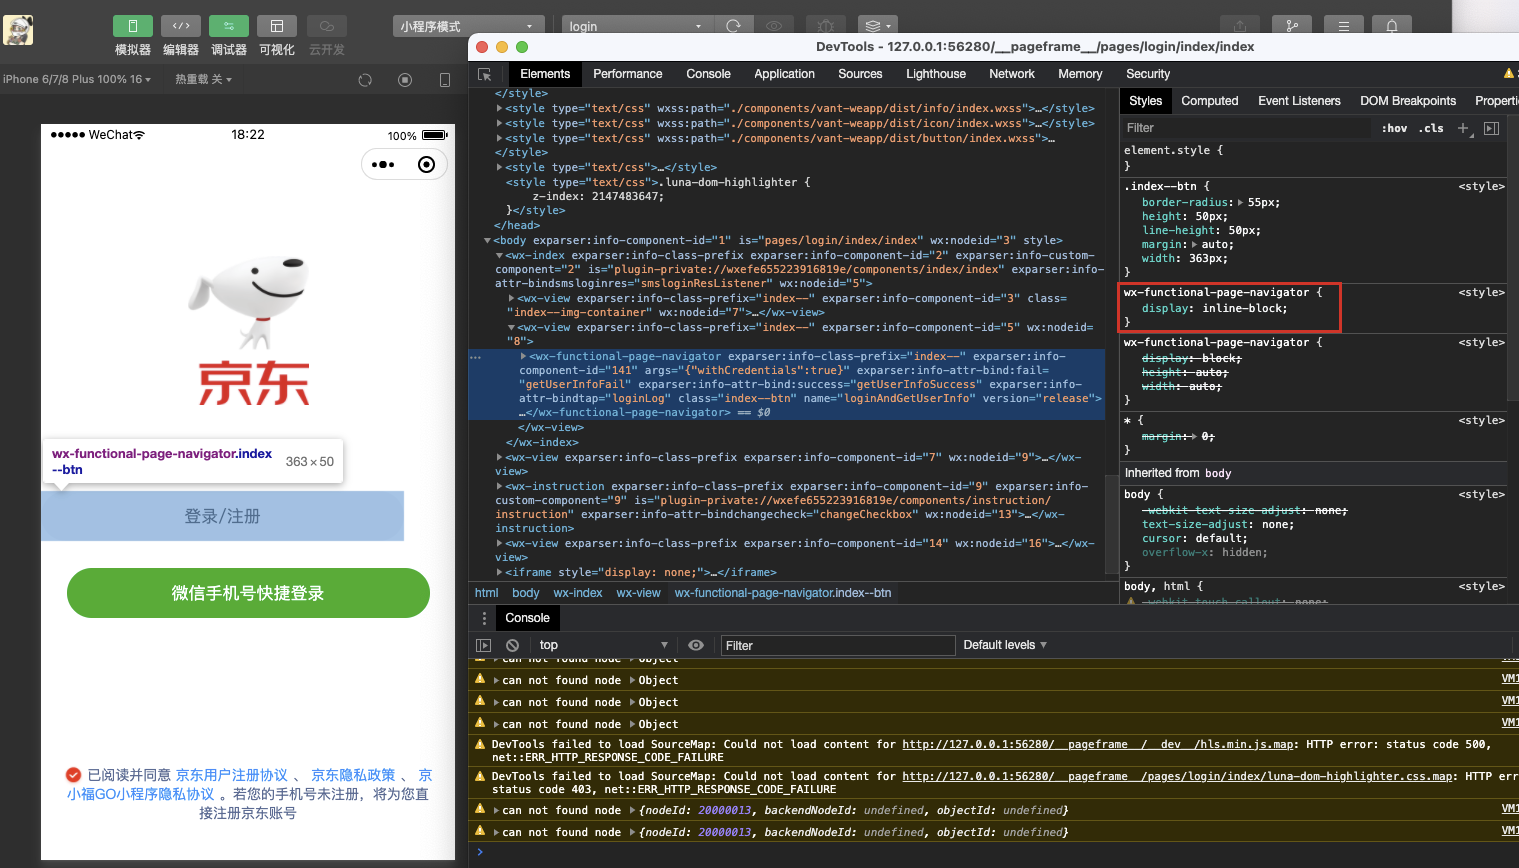Toggle the live expression eye in console
Image resolution: width=1519 pixels, height=868 pixels.
coord(696,646)
